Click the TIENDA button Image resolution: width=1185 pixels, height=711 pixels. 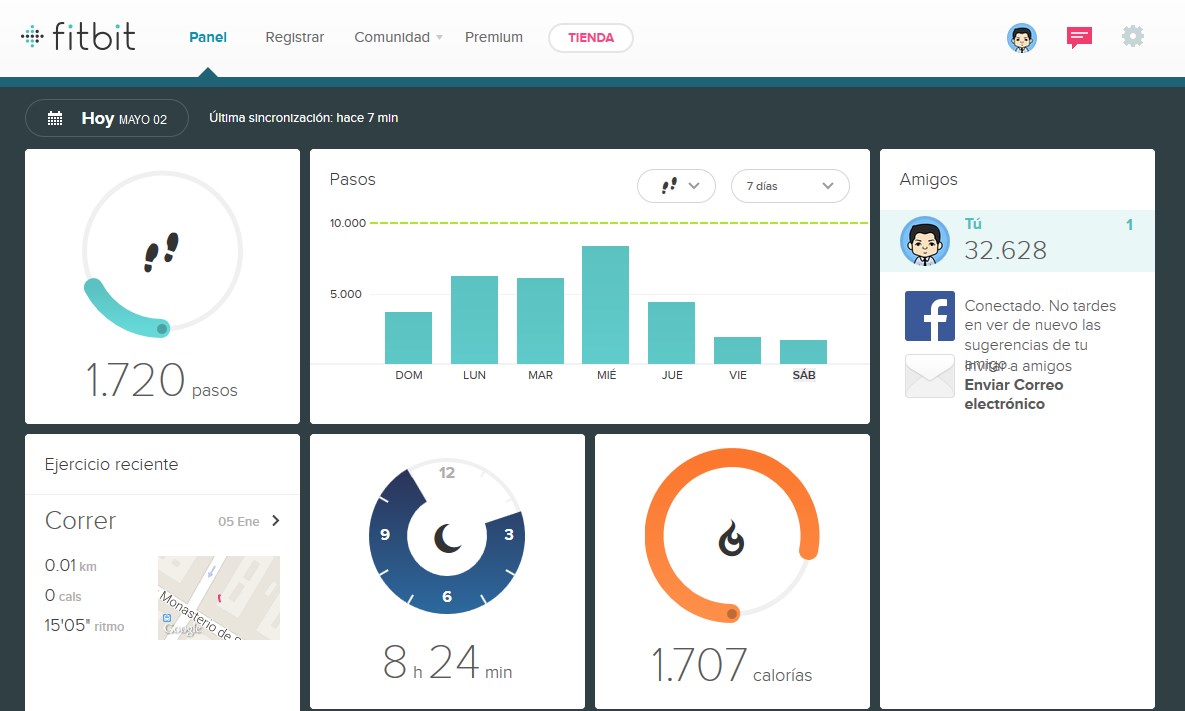[590, 38]
